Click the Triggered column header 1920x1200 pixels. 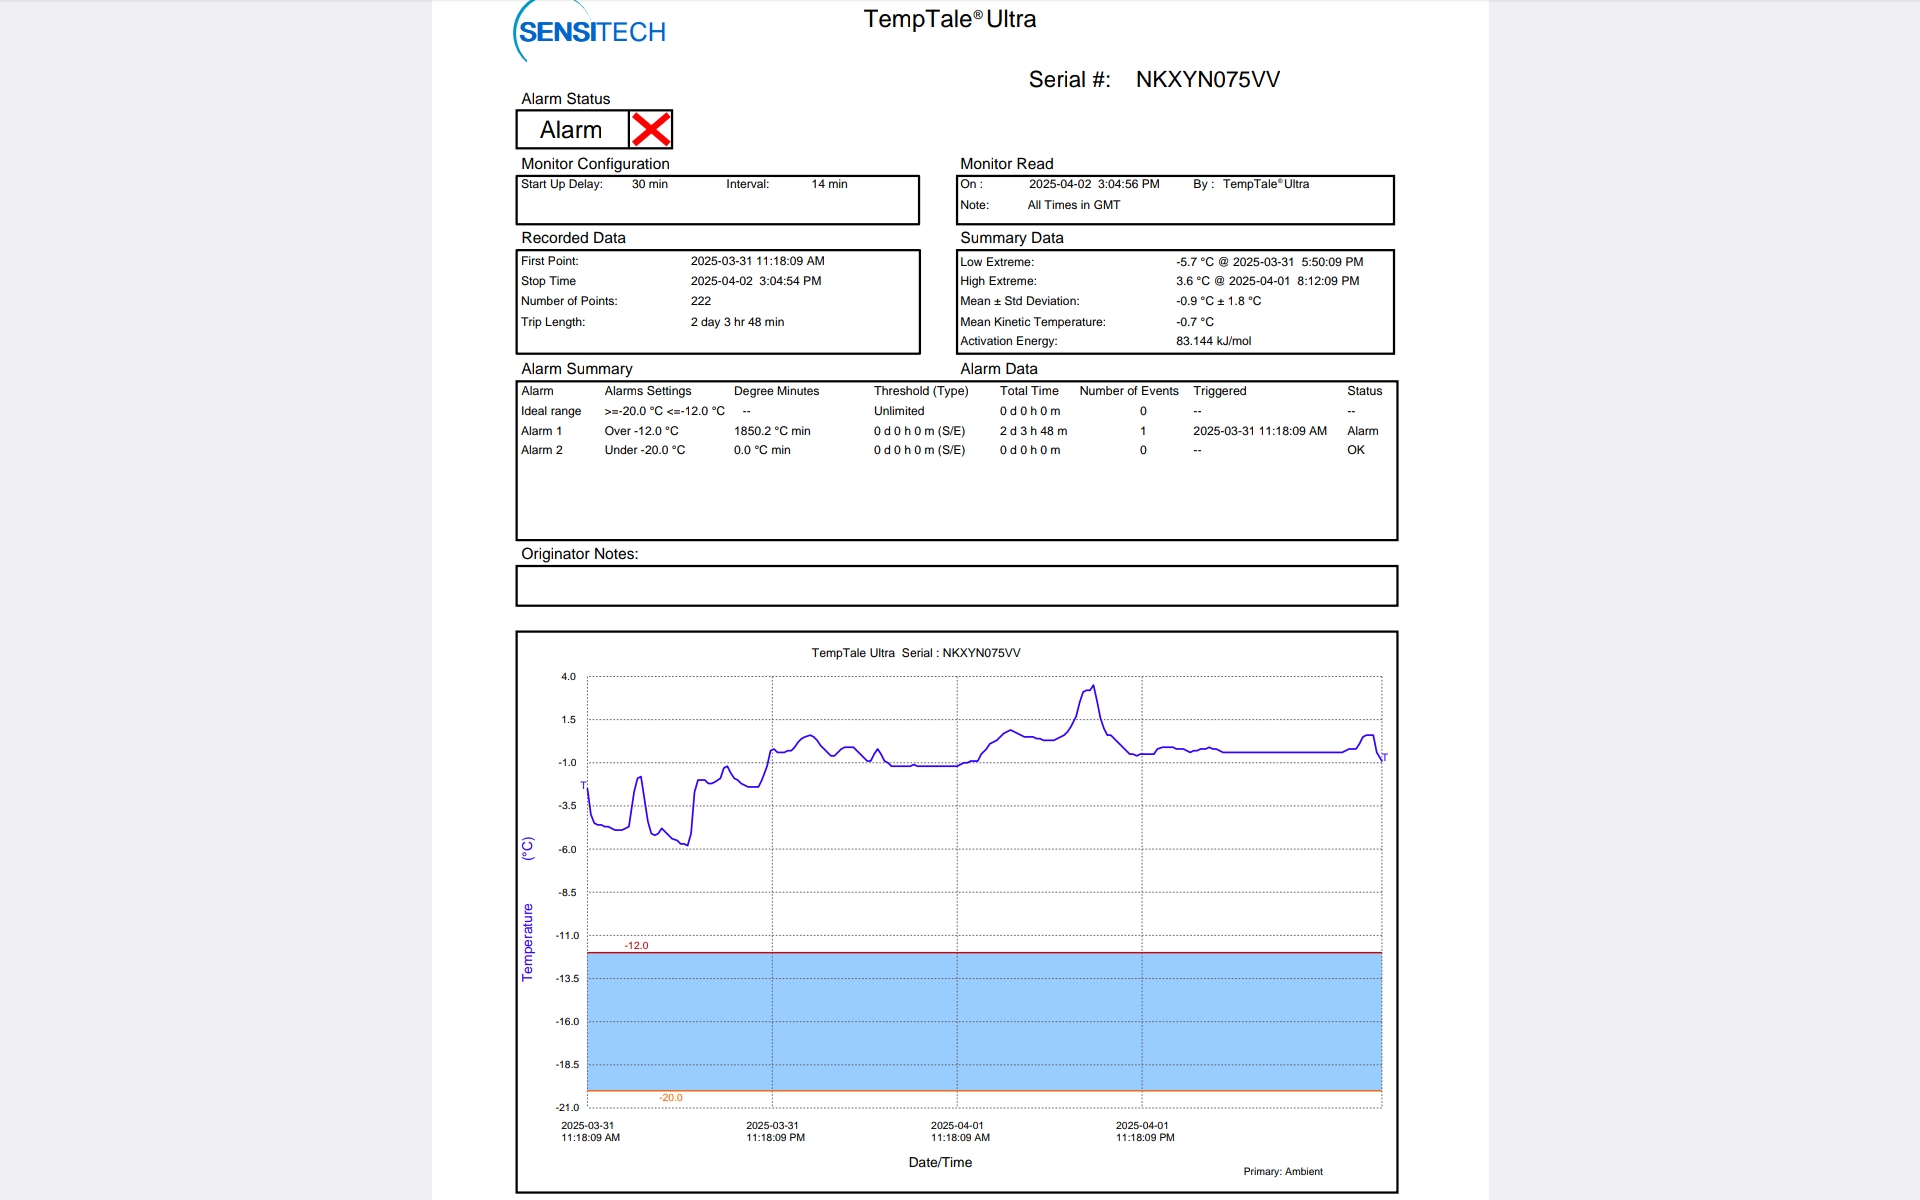coord(1219,391)
